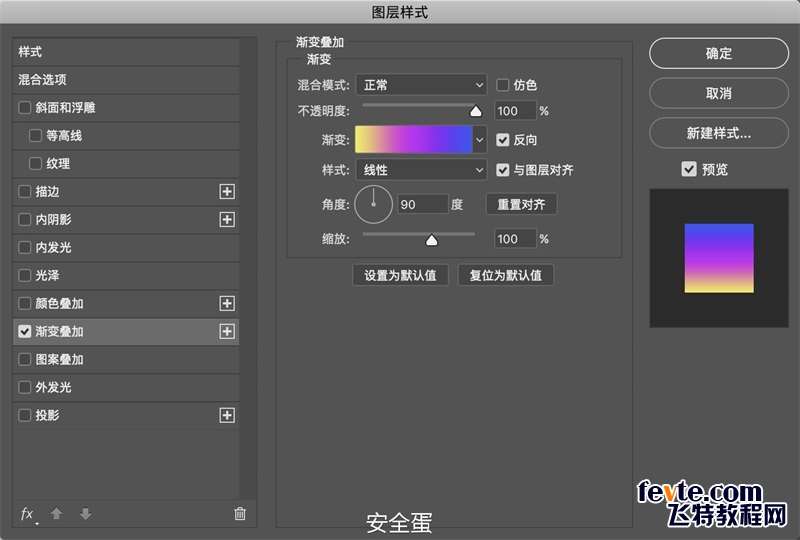The image size is (800, 540).
Task: Select the 内发光 effect row
Action: 126,248
